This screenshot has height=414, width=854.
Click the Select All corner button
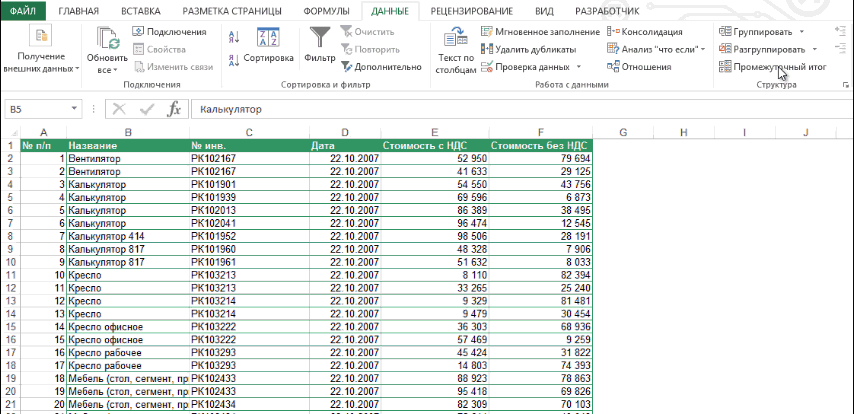10,132
